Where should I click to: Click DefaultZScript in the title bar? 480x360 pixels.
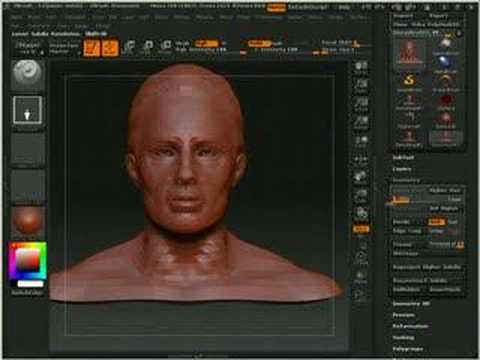(308, 7)
